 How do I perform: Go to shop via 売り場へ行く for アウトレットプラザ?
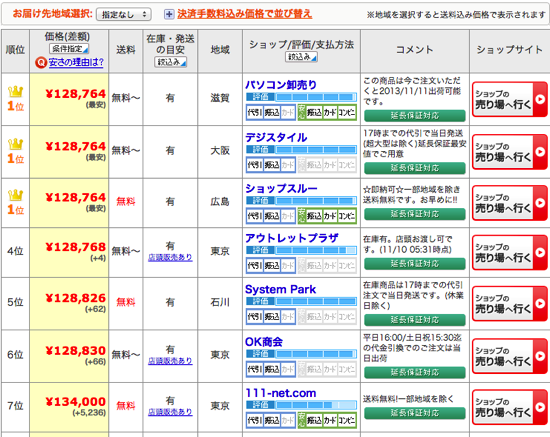(510, 253)
